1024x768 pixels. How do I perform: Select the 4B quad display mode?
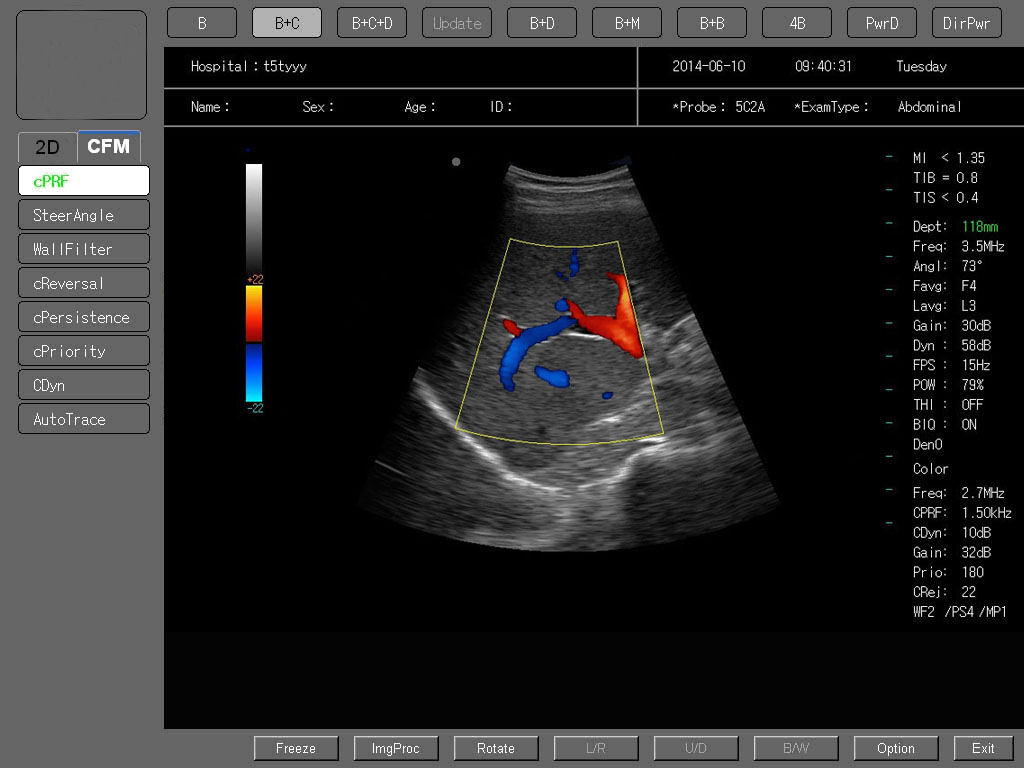pyautogui.click(x=796, y=22)
